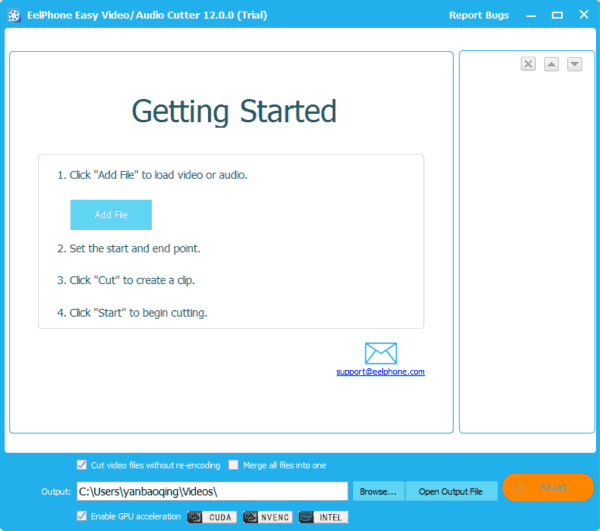
Task: Click Open Output File button
Action: pyautogui.click(x=451, y=492)
